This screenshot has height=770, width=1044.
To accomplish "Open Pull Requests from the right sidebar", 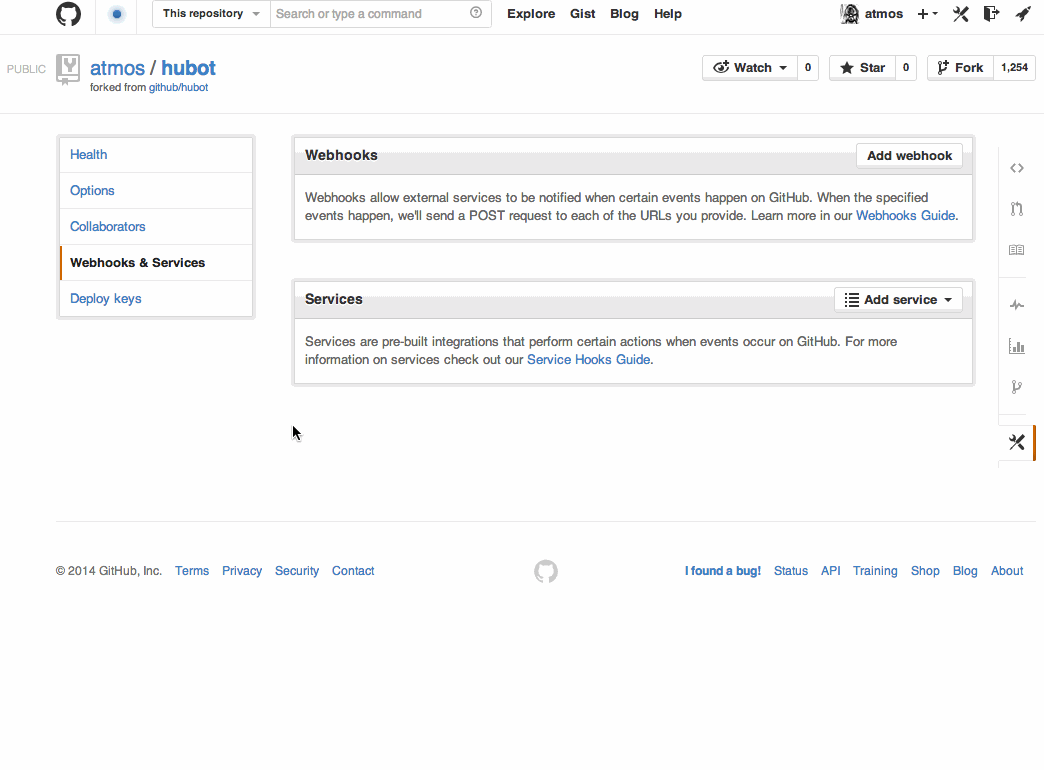I will coord(1016,209).
